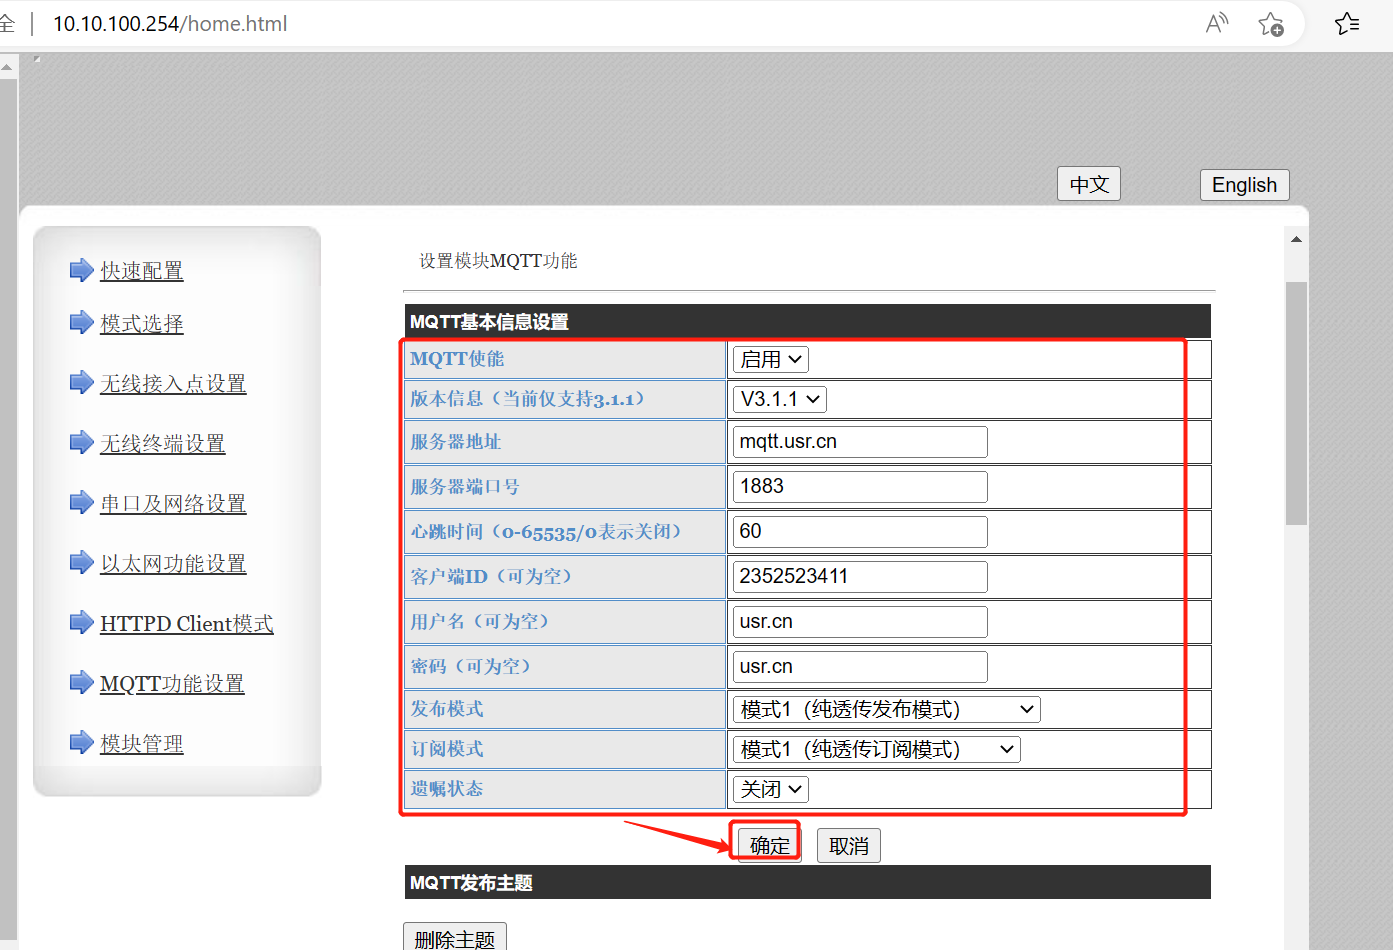This screenshot has height=950, width=1393.
Task: Add page to favorites star icon
Action: 1271,24
